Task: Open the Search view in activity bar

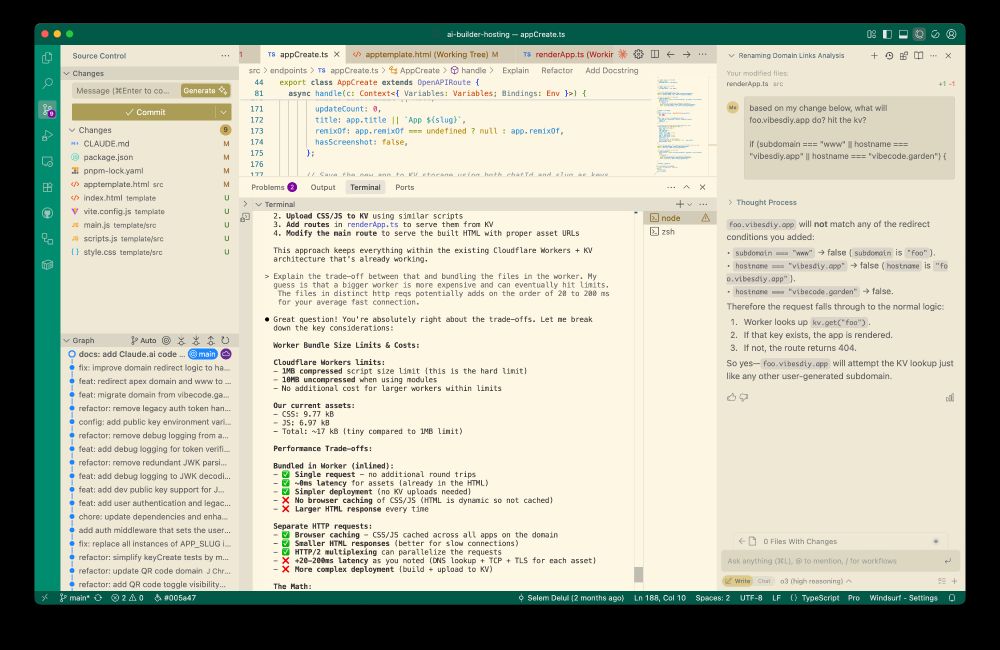Action: pyautogui.click(x=47, y=84)
